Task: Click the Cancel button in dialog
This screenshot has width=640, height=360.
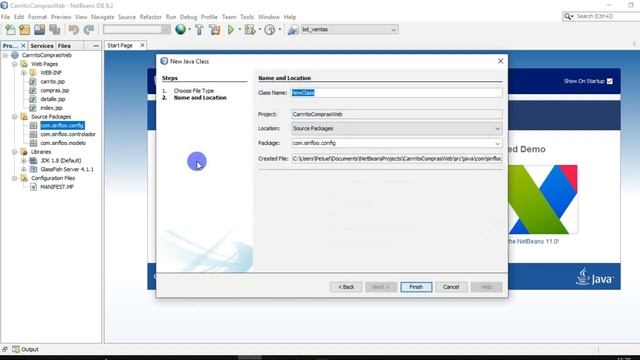Action: (451, 287)
